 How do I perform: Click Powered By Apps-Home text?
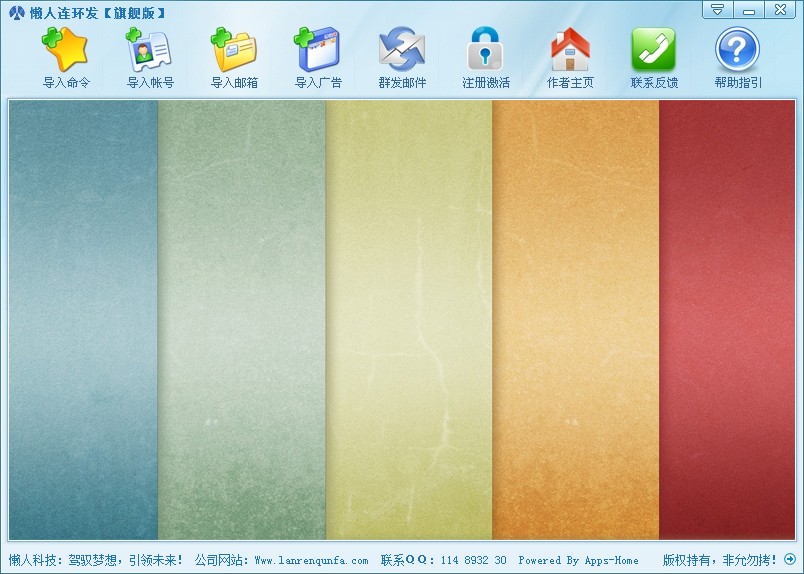pos(578,560)
